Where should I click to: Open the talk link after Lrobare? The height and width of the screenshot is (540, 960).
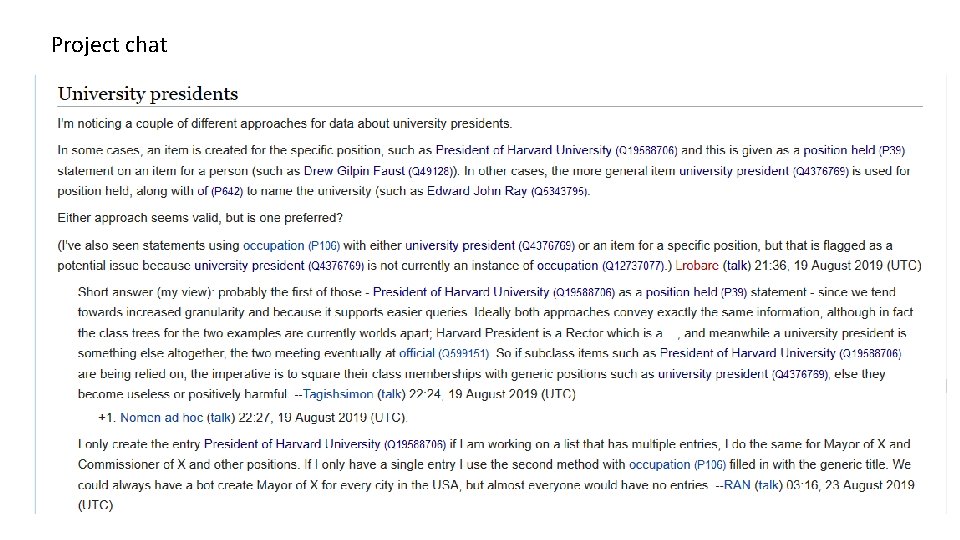[x=737, y=266]
